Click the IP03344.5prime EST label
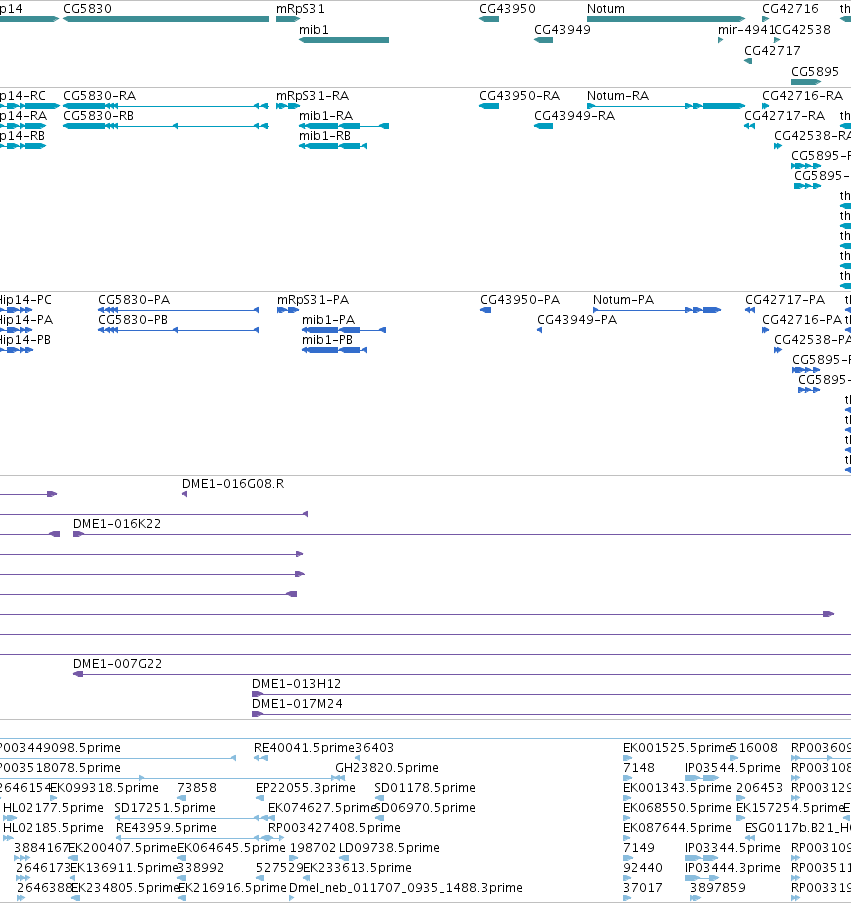 pos(733,848)
